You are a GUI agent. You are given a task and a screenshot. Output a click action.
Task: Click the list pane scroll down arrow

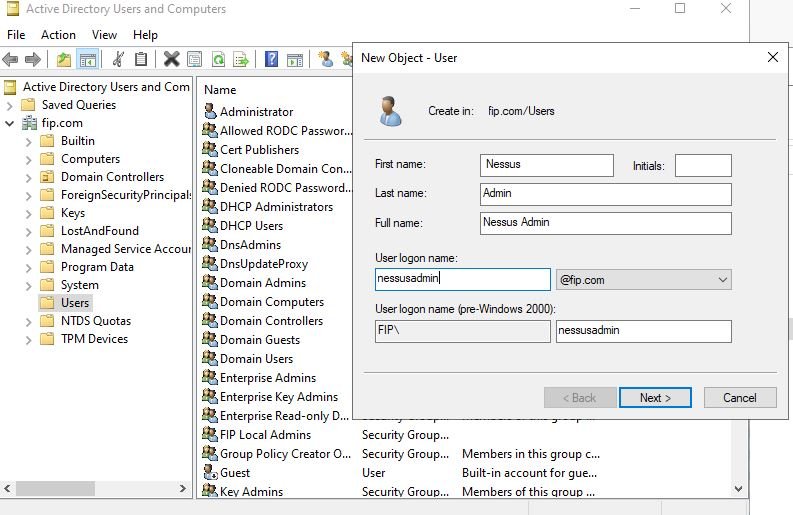738,489
